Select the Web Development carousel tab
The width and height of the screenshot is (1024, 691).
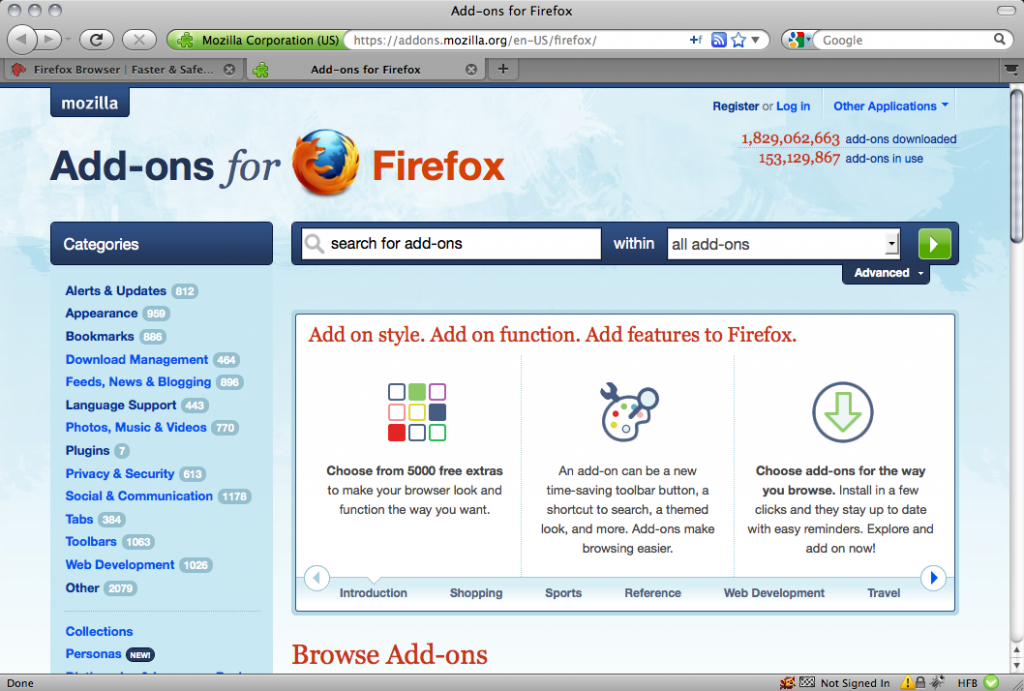tap(774, 593)
